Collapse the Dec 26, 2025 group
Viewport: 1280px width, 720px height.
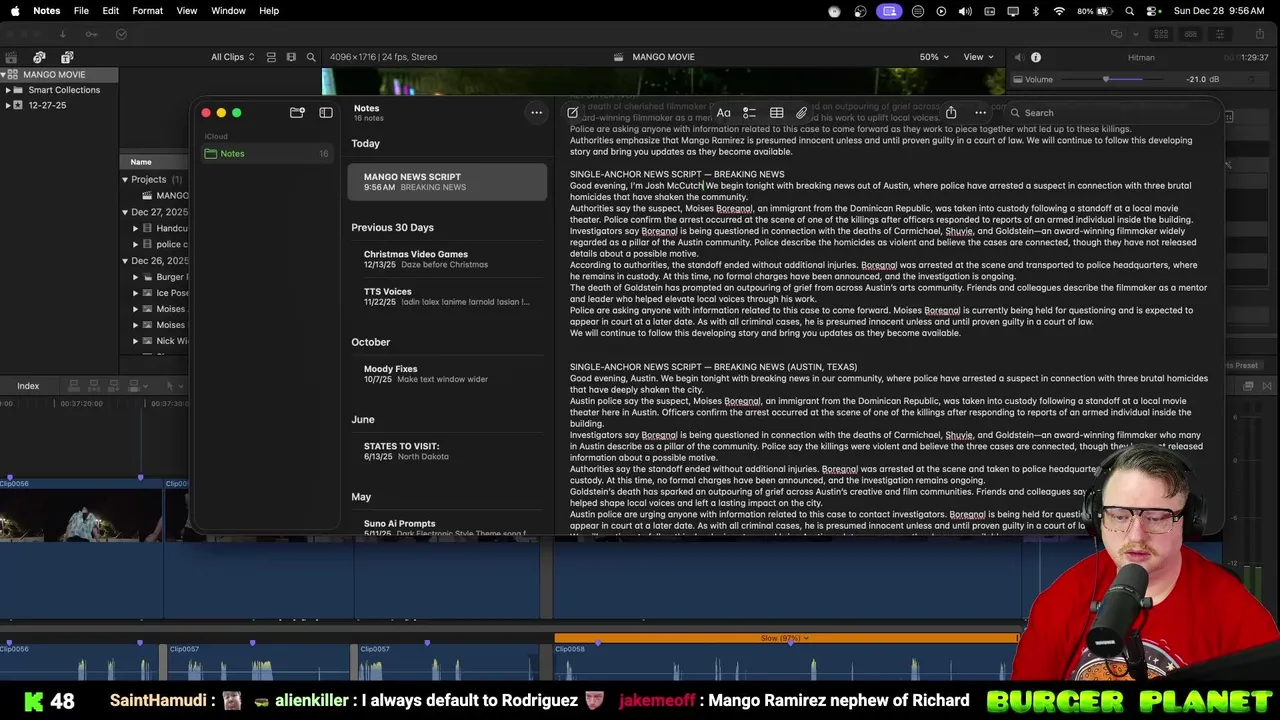pos(125,260)
